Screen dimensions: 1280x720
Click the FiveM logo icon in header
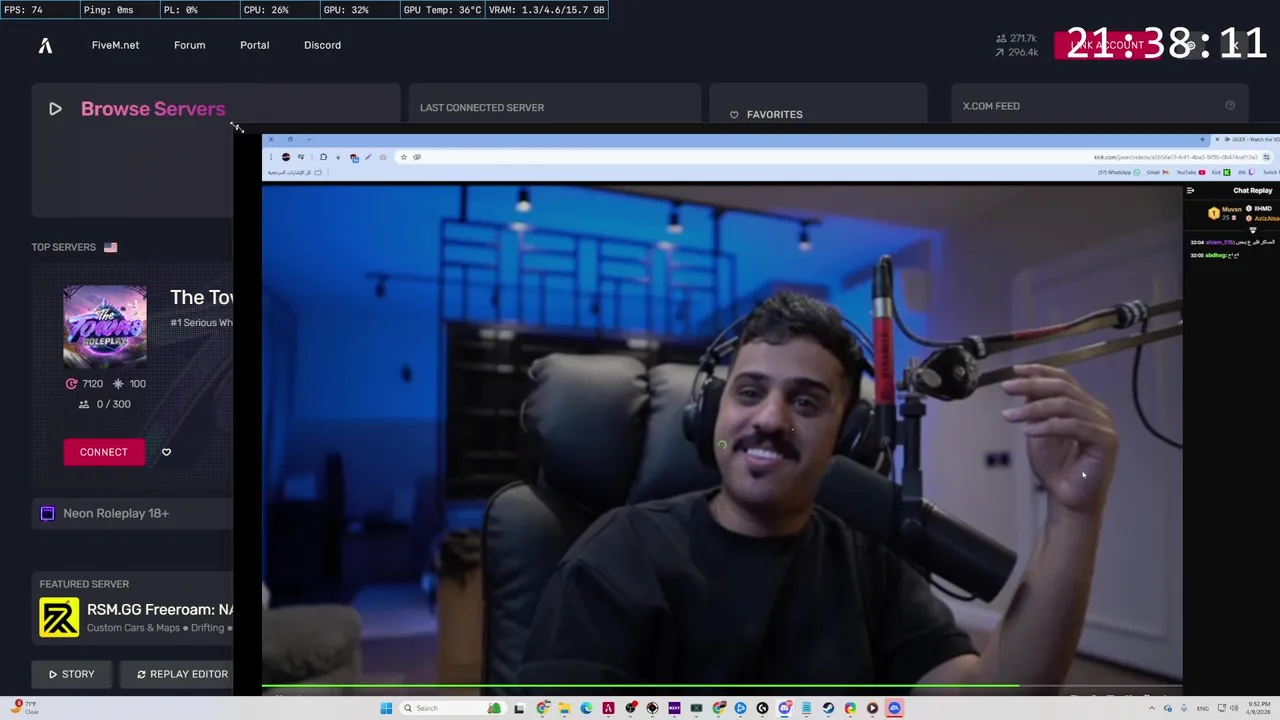tap(45, 45)
